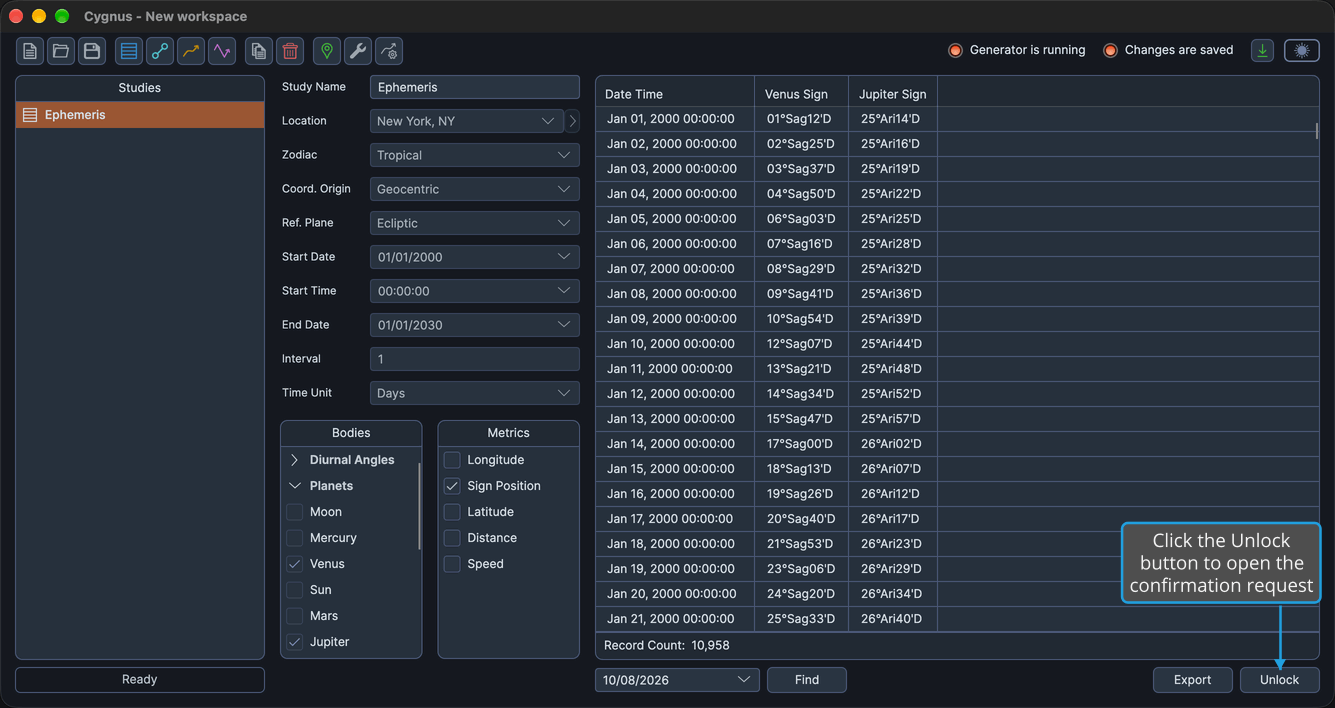Click the Venus cell 01°Sag12'D
This screenshot has height=708, width=1335.
[x=801, y=119]
